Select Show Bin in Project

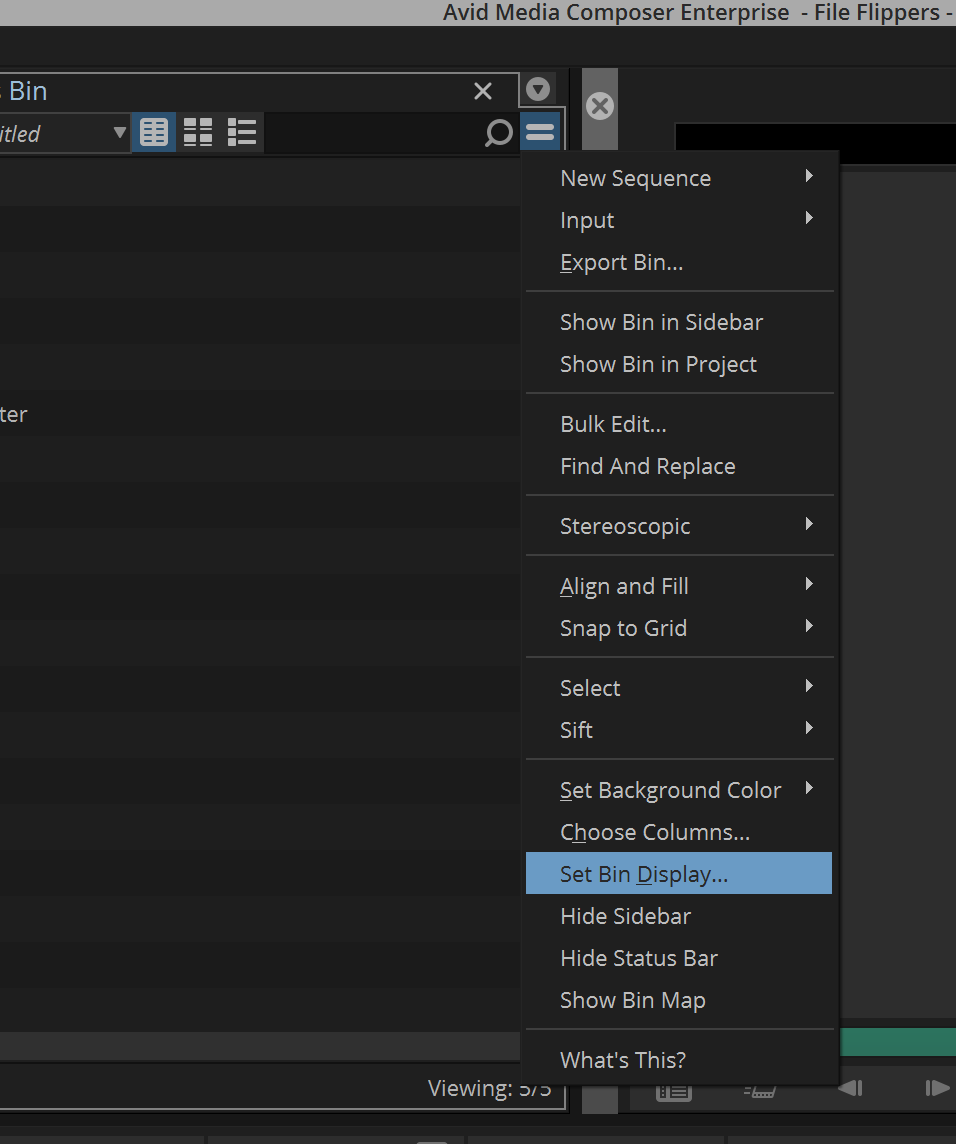coord(679,365)
